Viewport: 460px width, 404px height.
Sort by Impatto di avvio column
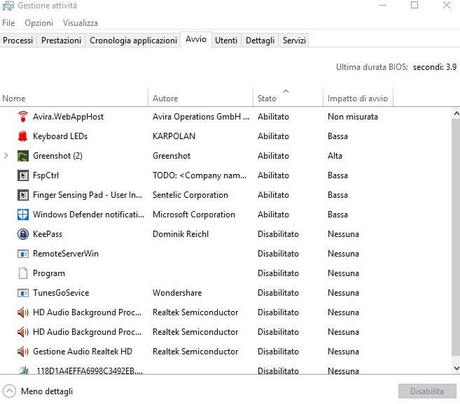click(x=358, y=98)
